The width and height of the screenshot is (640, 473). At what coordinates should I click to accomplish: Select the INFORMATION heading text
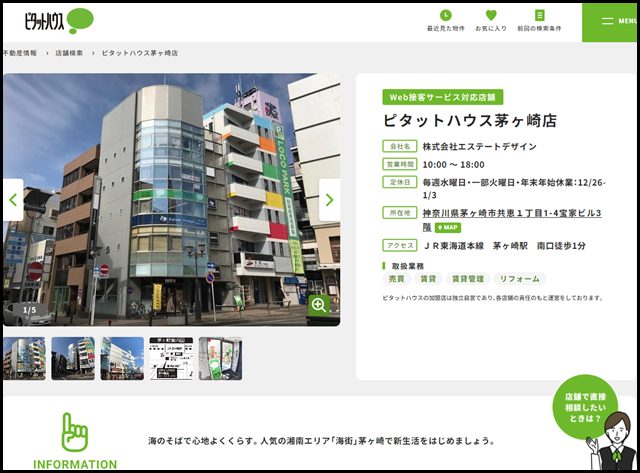(x=75, y=464)
